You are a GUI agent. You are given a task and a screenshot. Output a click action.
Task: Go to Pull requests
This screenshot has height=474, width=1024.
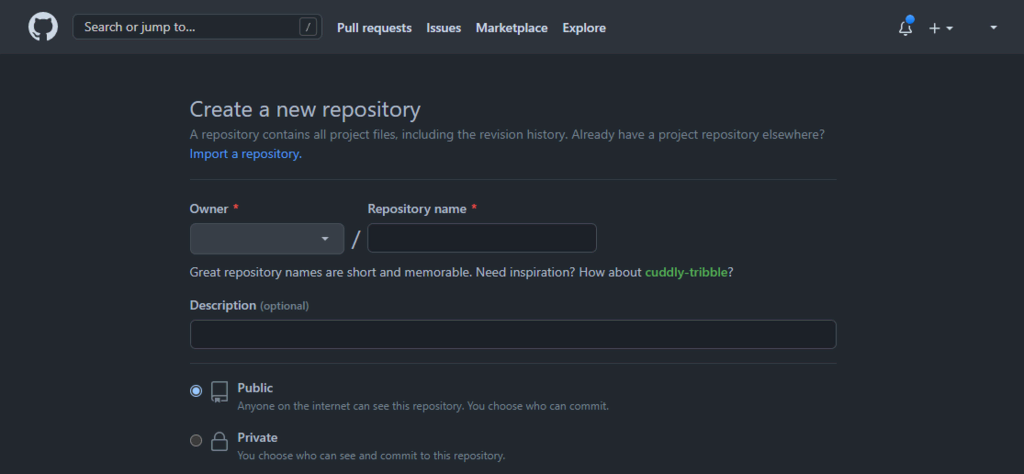pos(374,28)
